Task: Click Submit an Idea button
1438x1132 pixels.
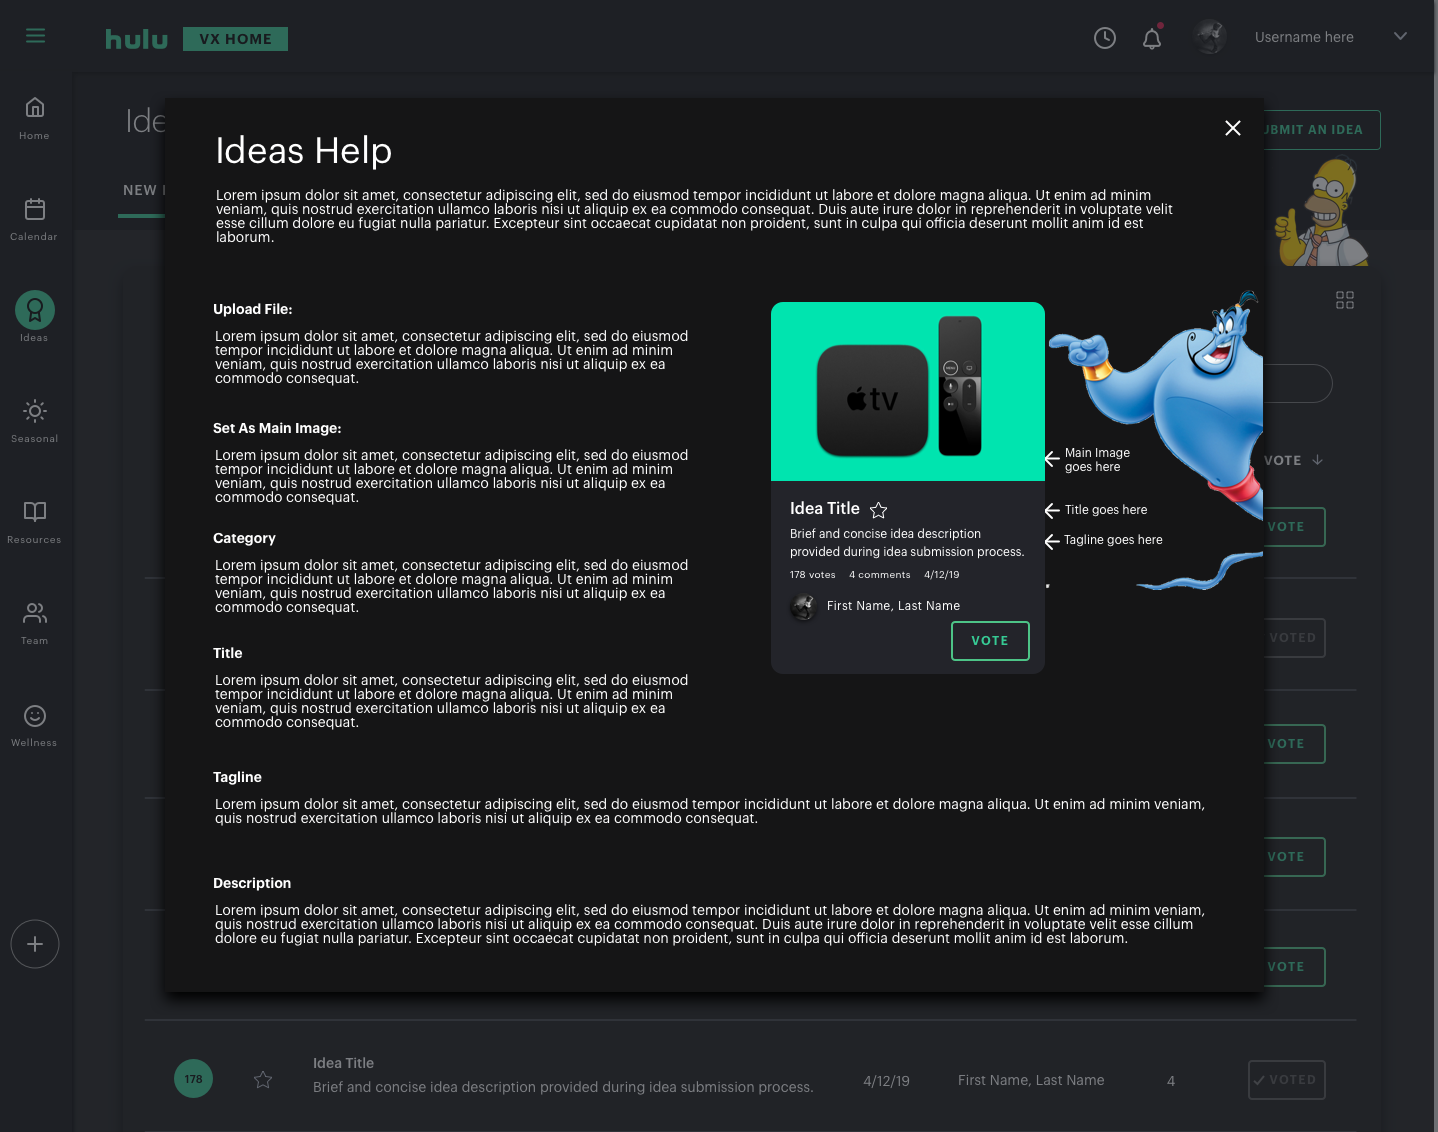Action: point(1321,130)
